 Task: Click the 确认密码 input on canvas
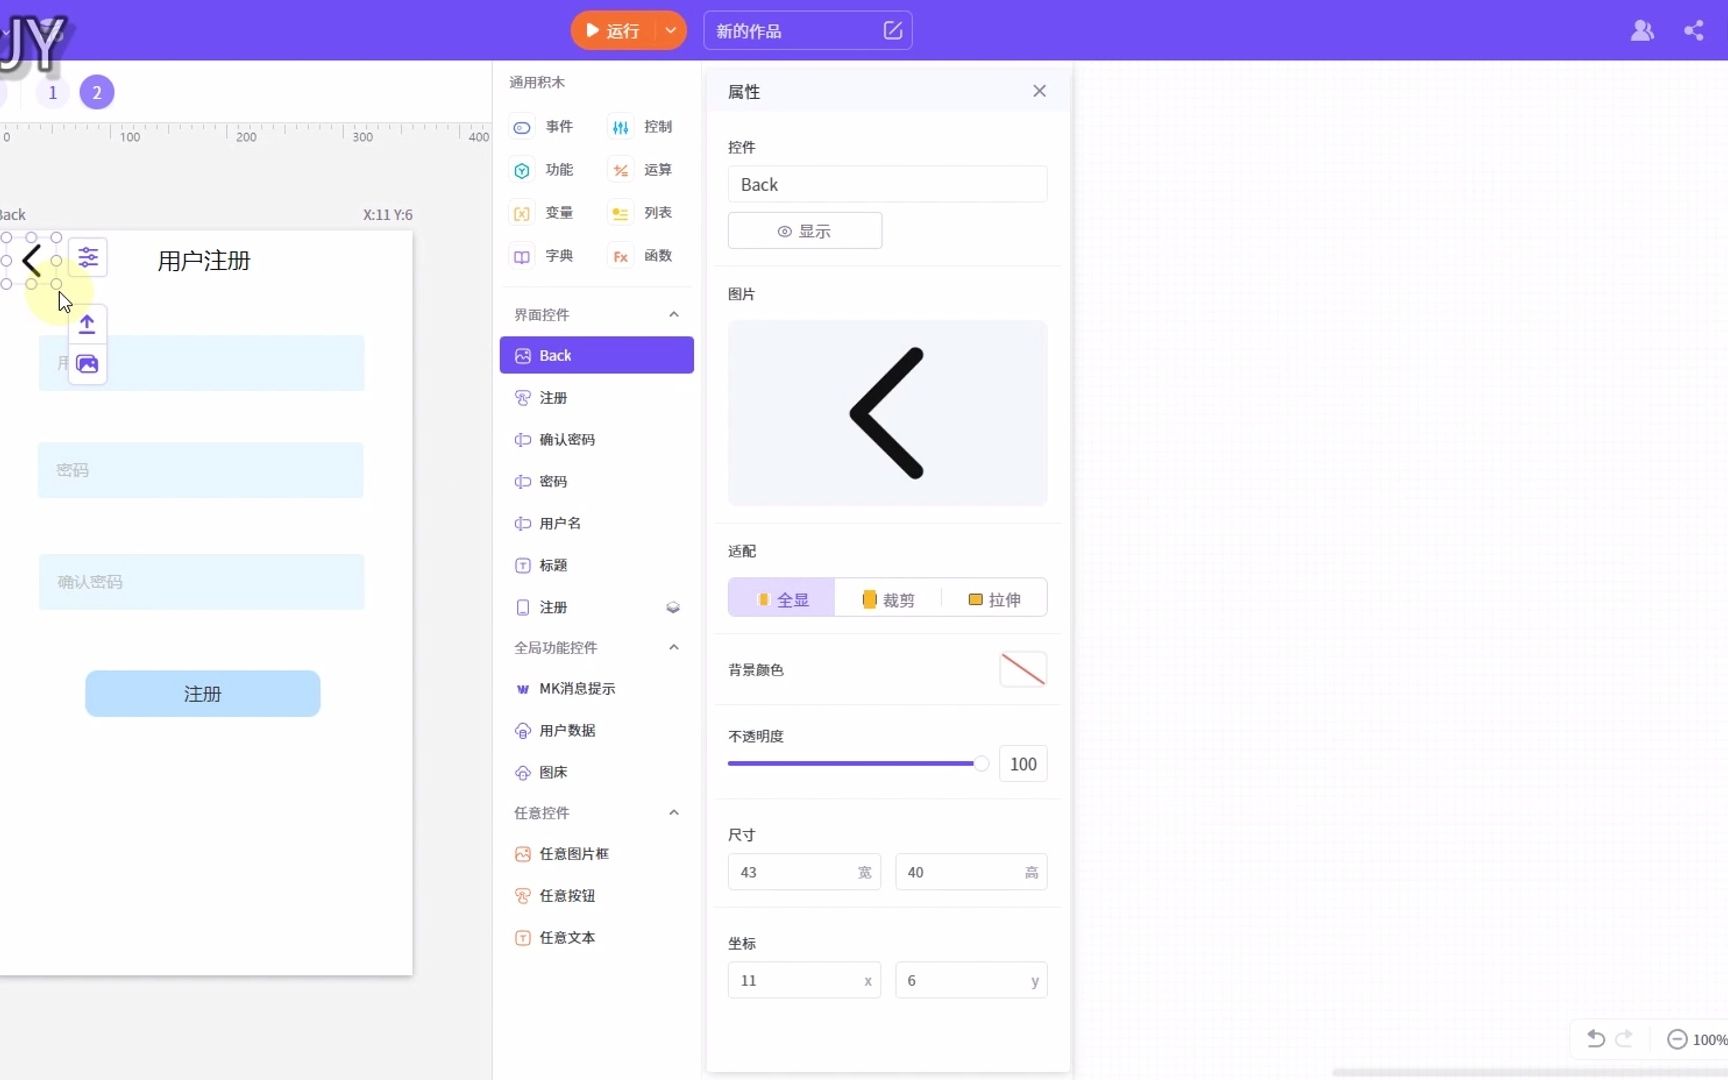click(201, 582)
